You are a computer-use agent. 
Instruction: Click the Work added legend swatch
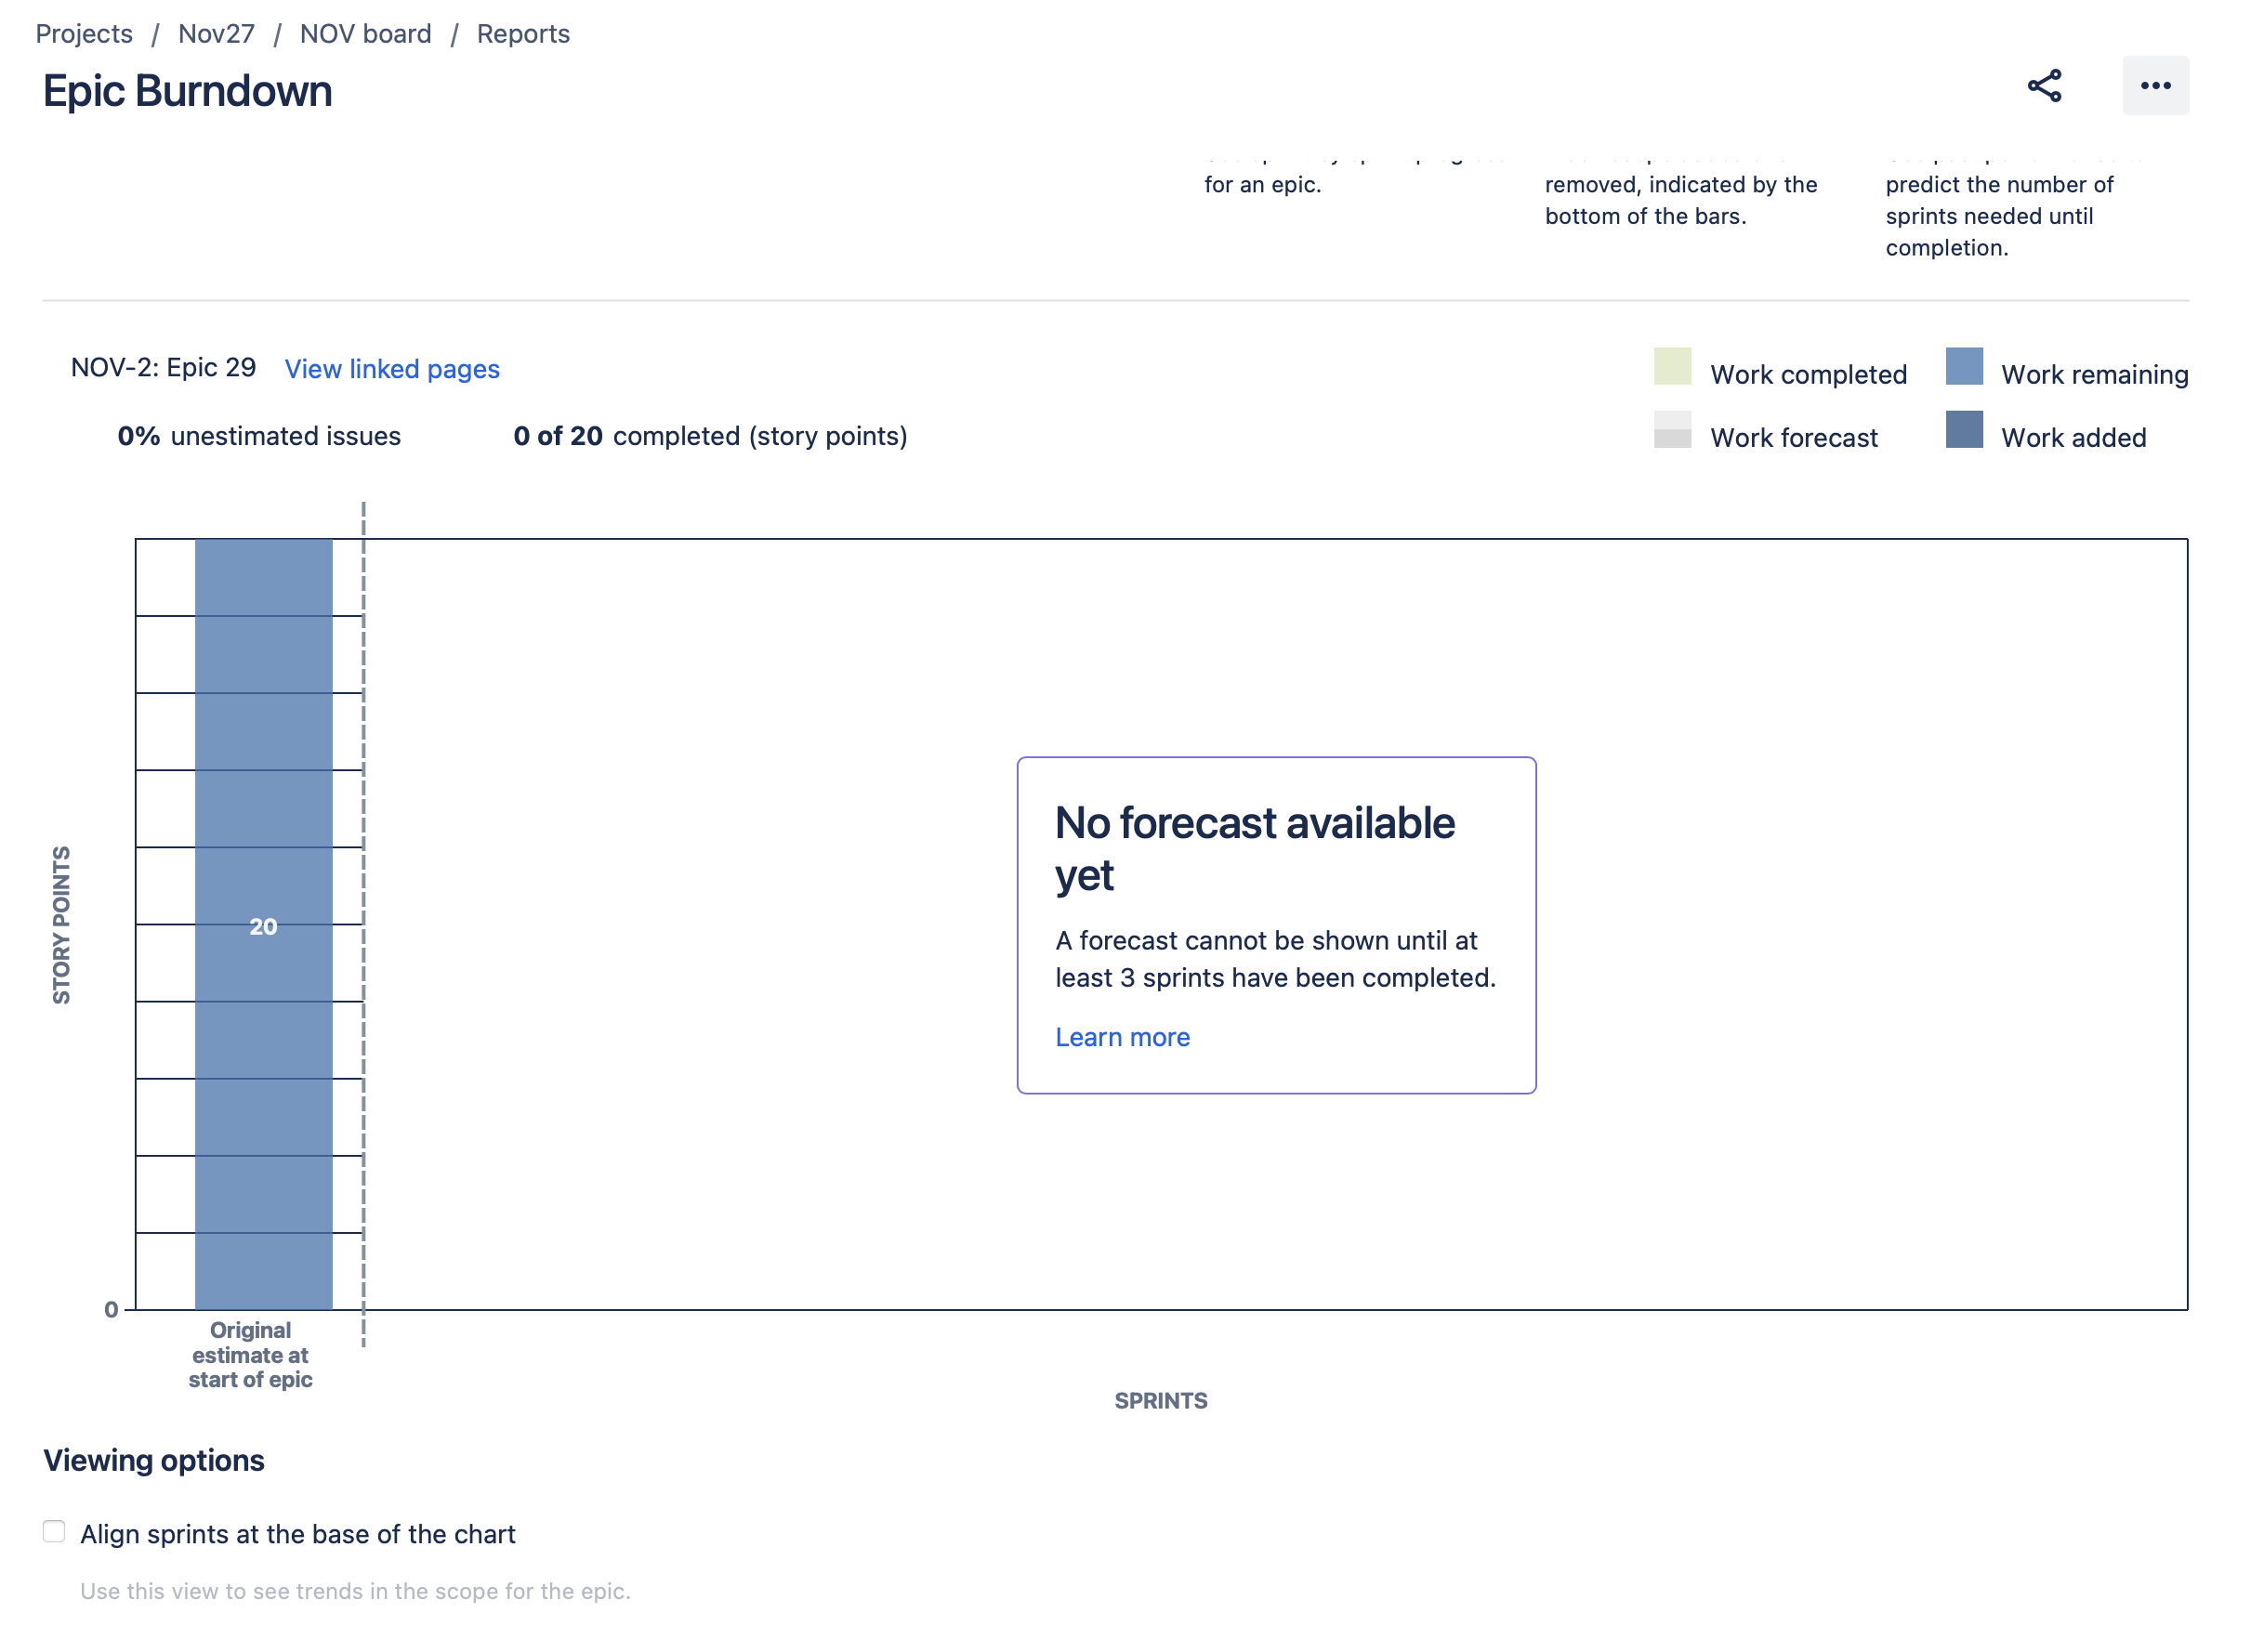pos(1963,430)
